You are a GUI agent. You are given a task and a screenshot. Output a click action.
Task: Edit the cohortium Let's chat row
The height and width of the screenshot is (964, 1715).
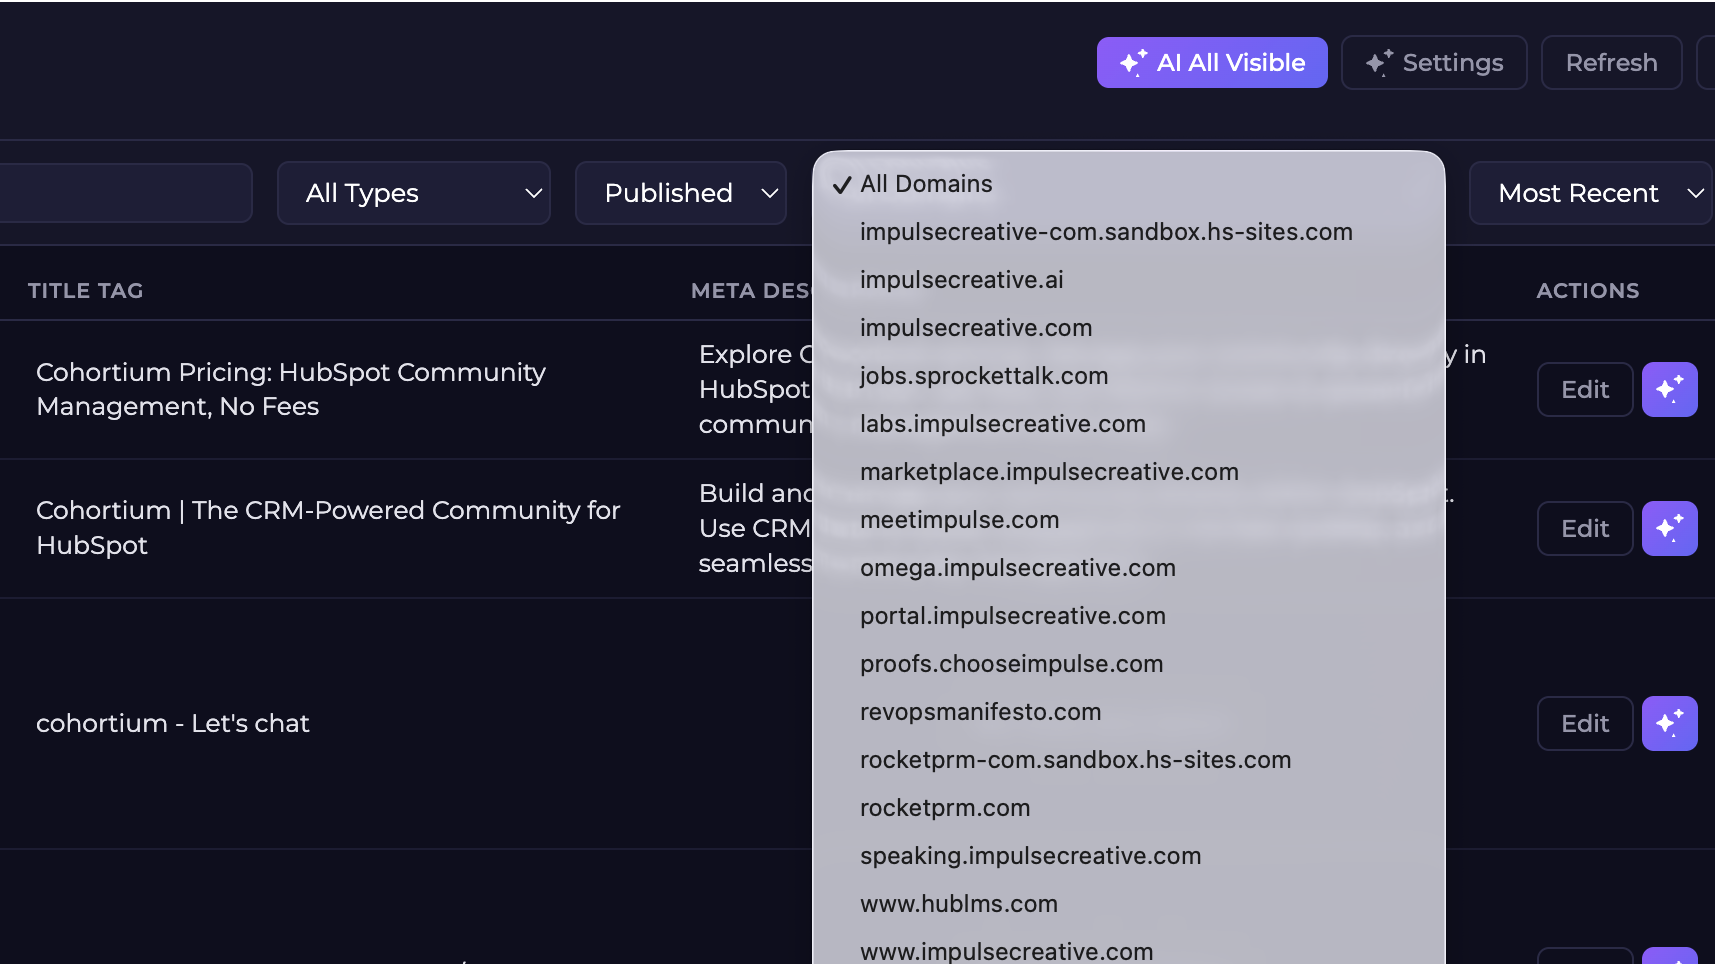point(1585,724)
